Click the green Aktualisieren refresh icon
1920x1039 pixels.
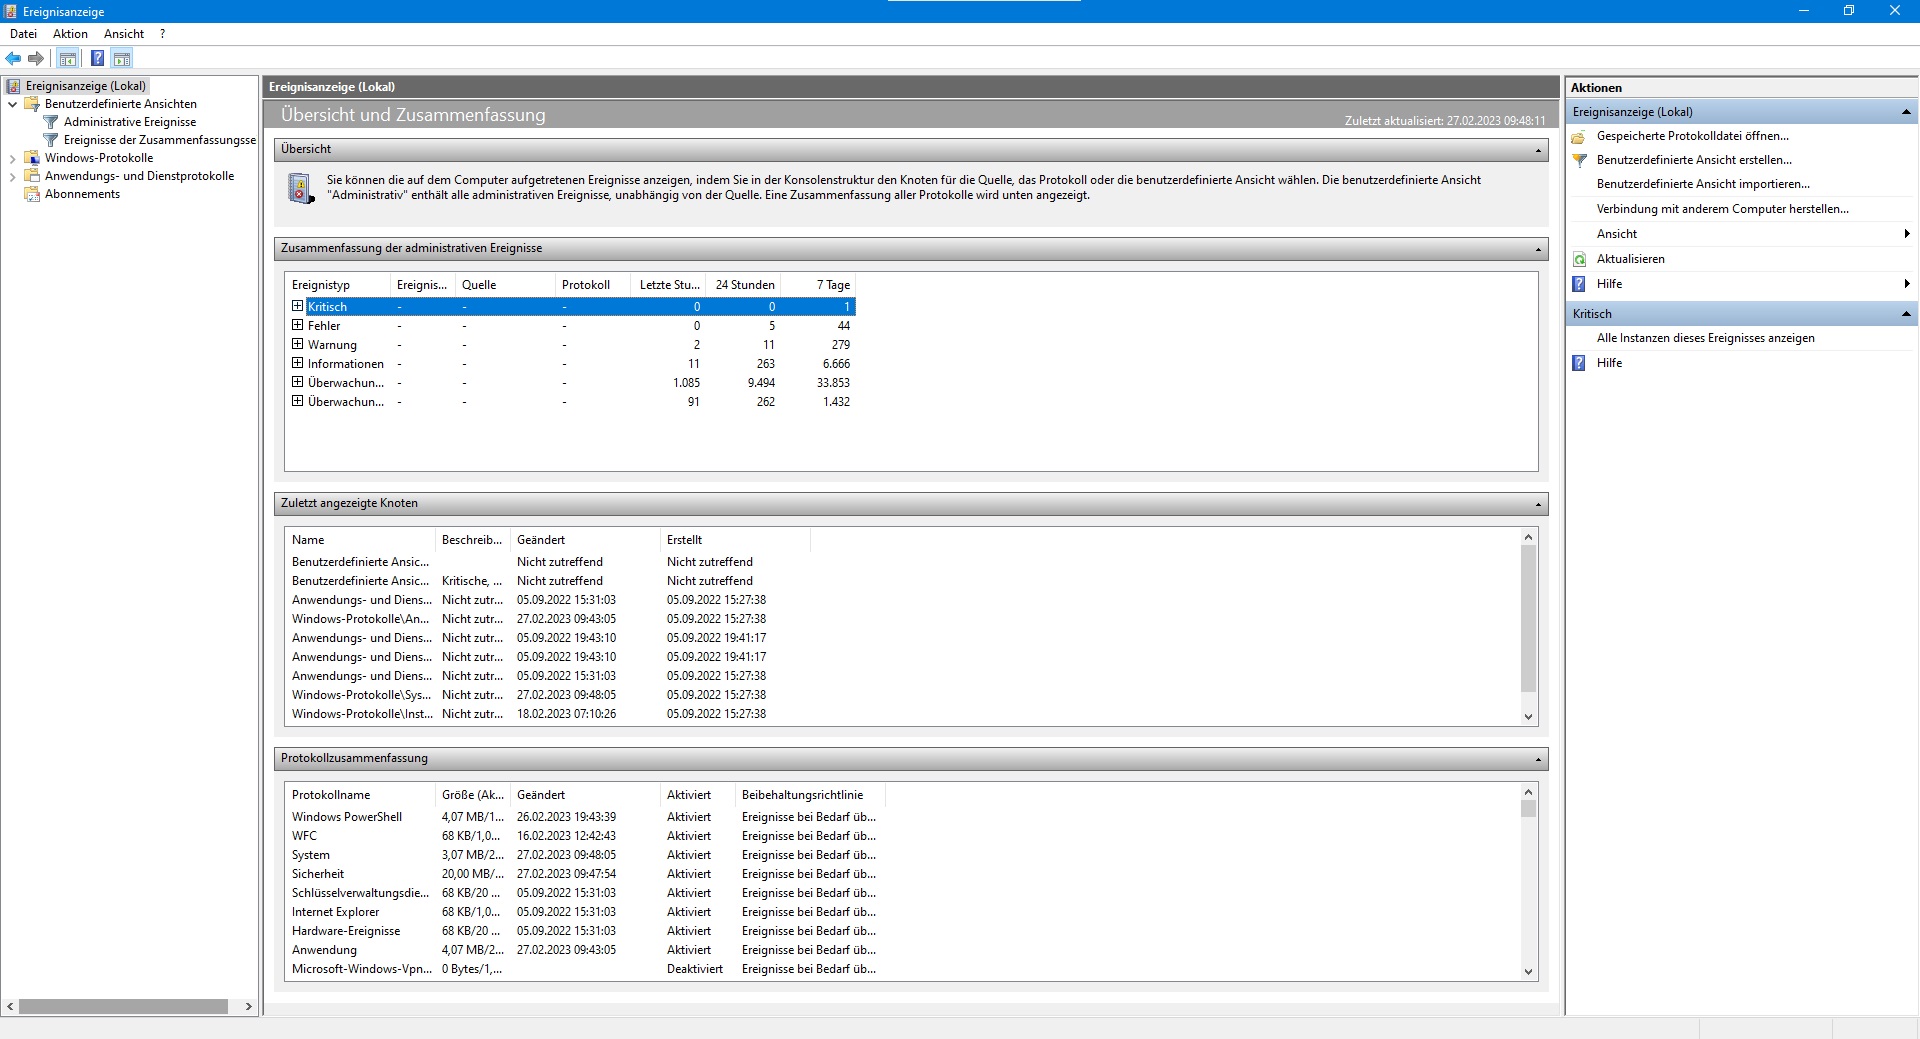coord(1579,259)
